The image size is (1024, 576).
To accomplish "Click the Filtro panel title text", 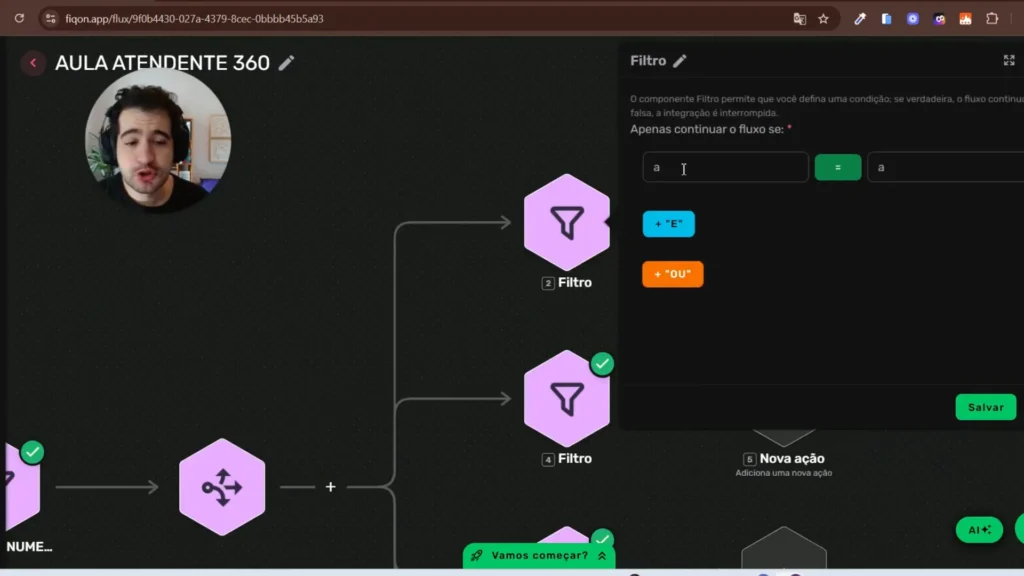I will (648, 61).
